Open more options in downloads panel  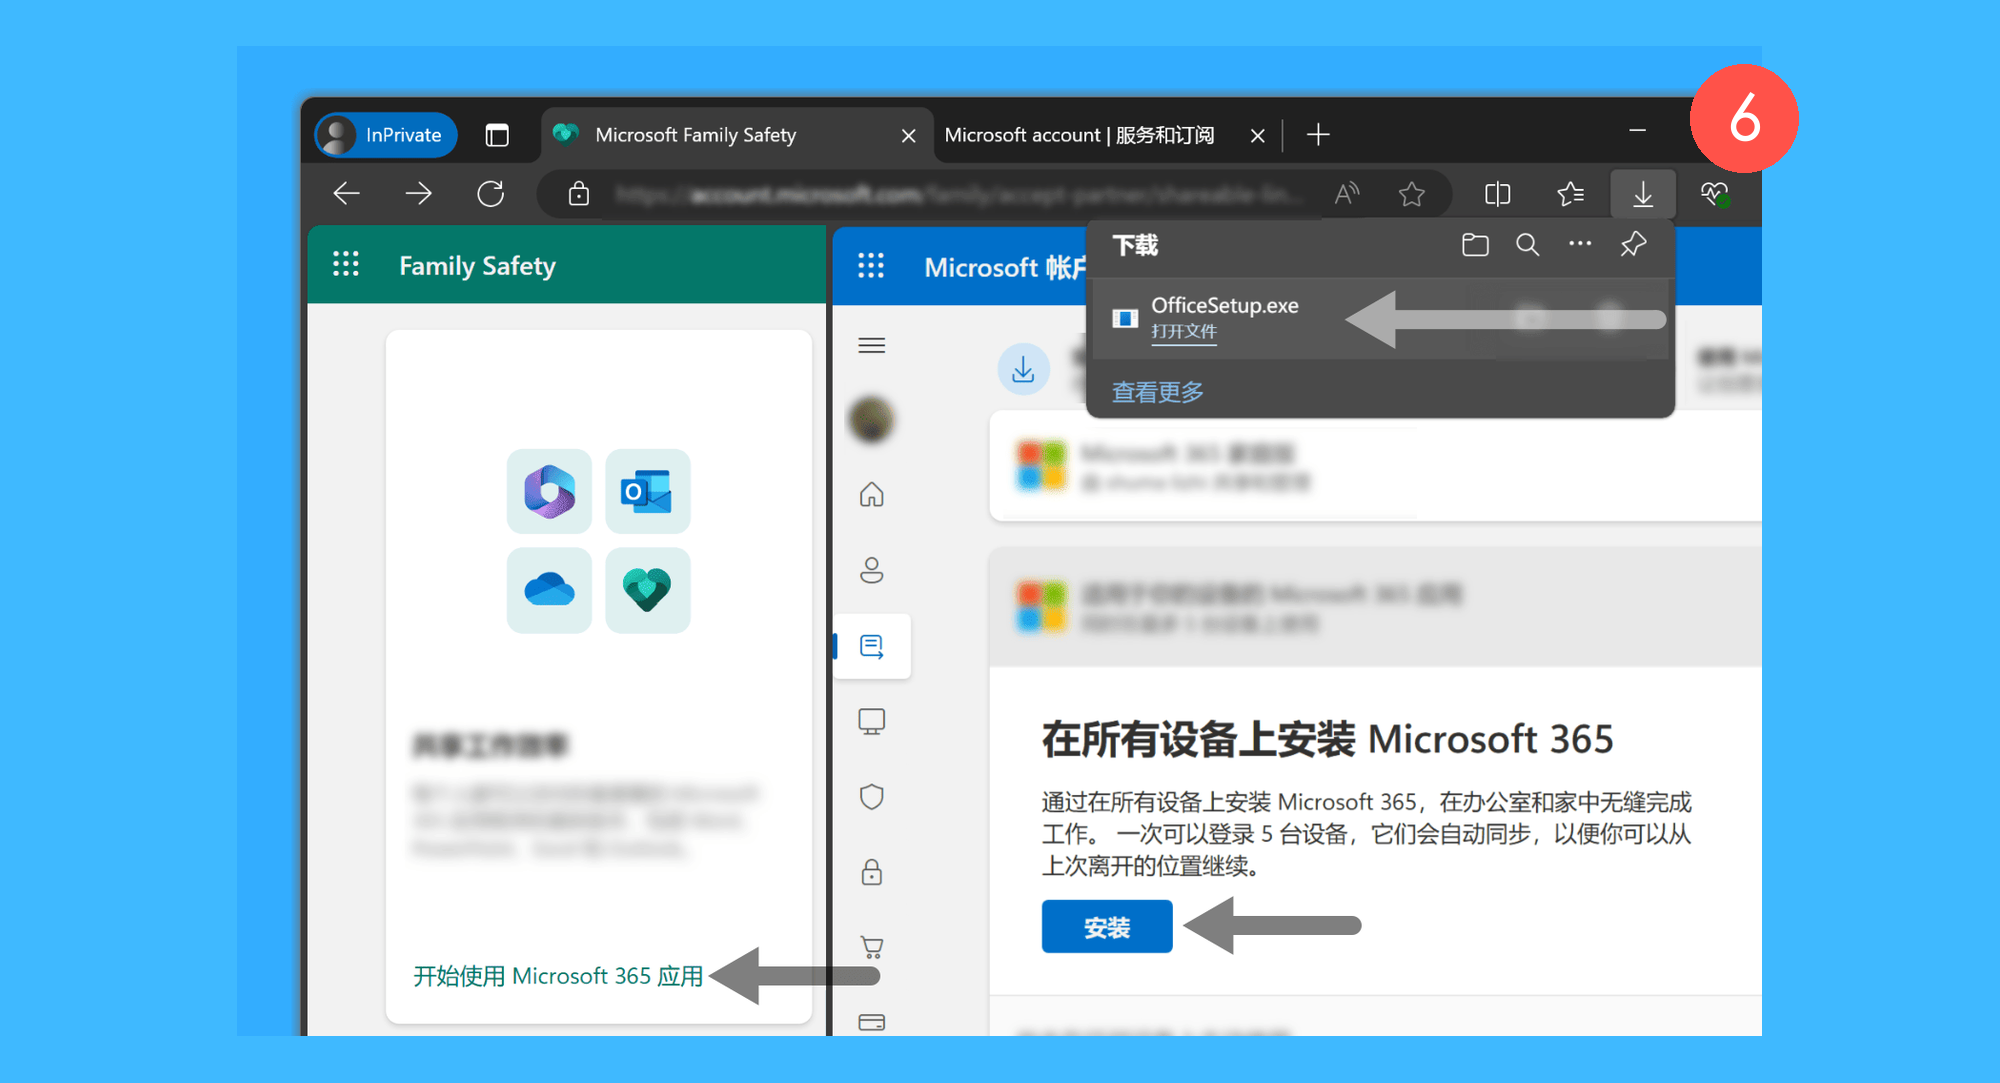point(1580,244)
